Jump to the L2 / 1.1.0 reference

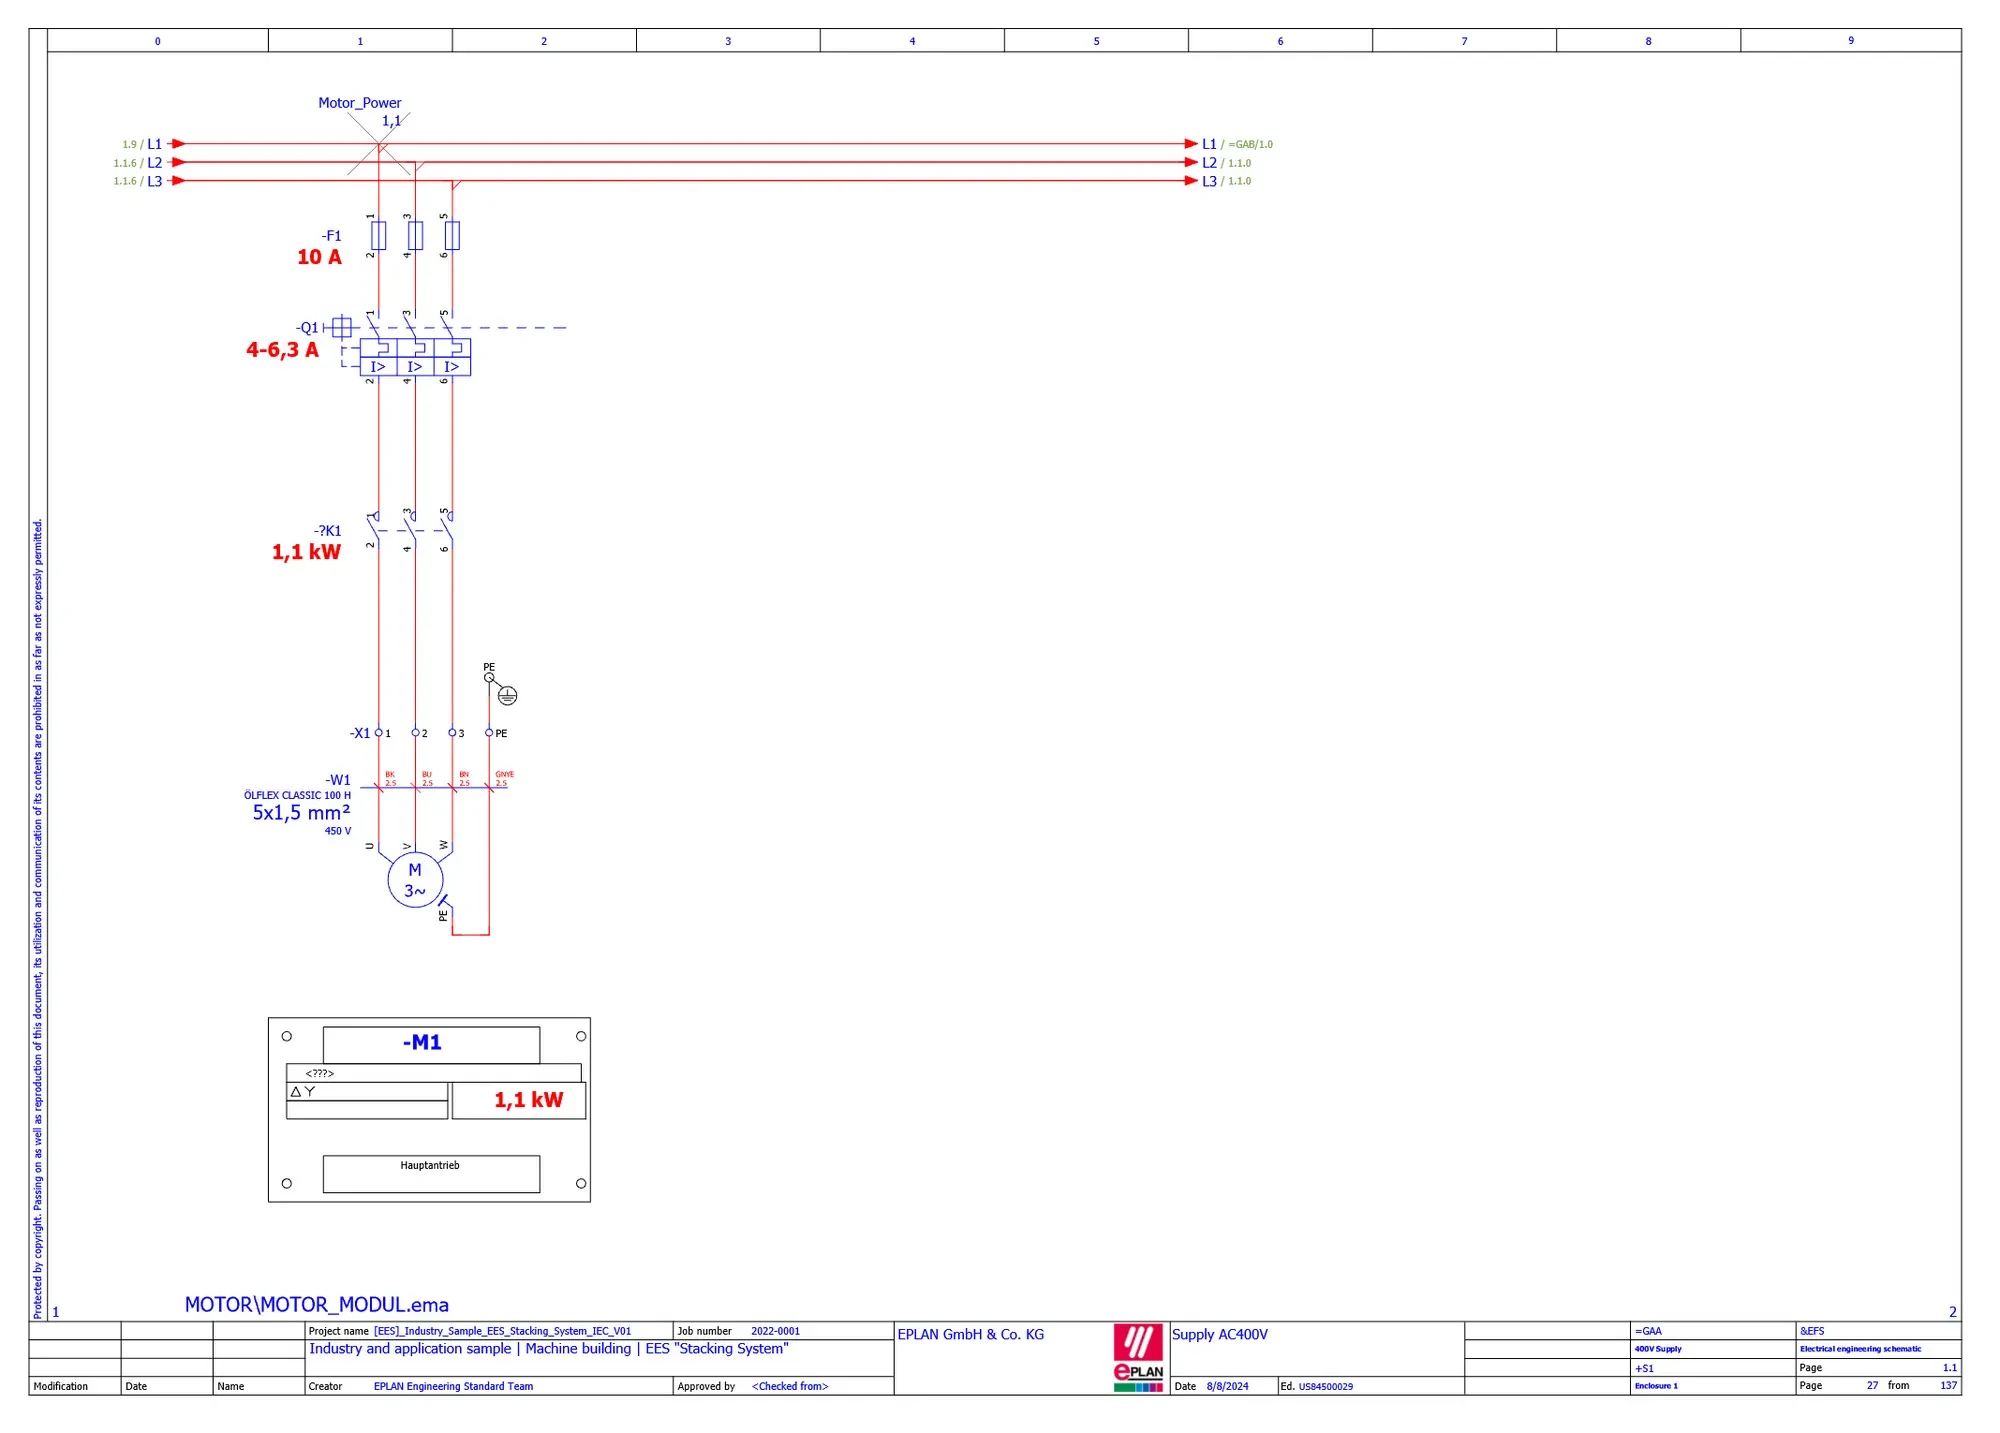click(1226, 163)
